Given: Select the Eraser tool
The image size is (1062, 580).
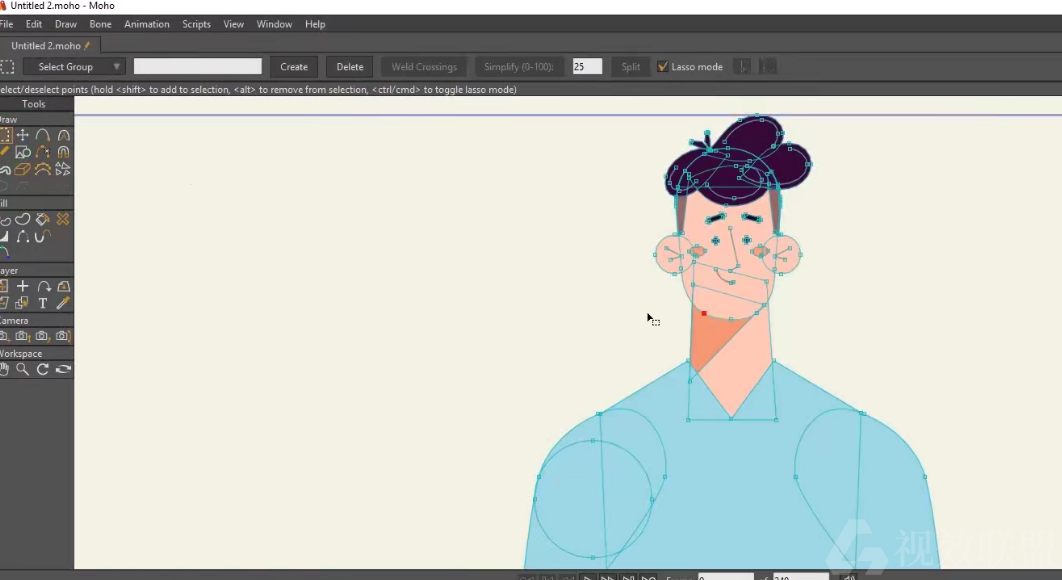Looking at the screenshot, I should coord(23,169).
